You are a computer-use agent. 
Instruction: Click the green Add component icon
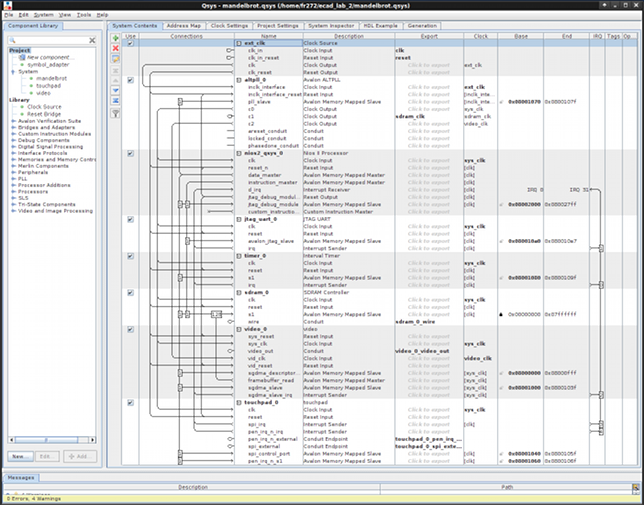(x=116, y=37)
